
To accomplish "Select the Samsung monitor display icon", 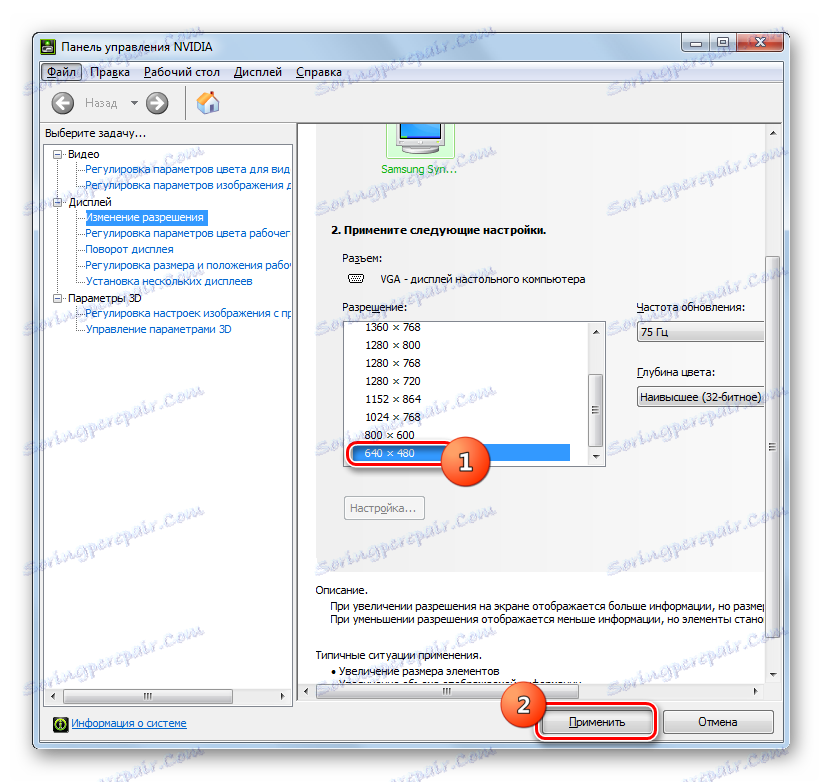I will click(420, 140).
